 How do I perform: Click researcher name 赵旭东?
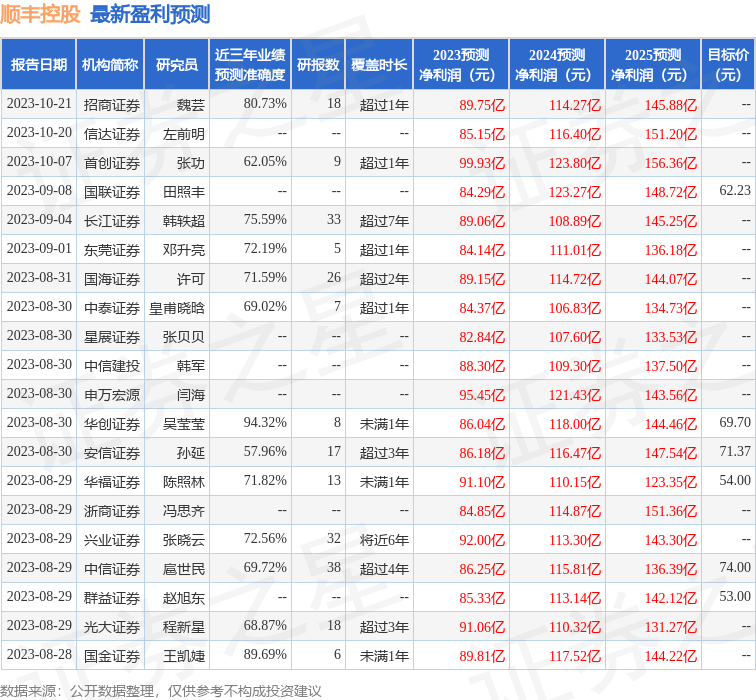click(184, 598)
